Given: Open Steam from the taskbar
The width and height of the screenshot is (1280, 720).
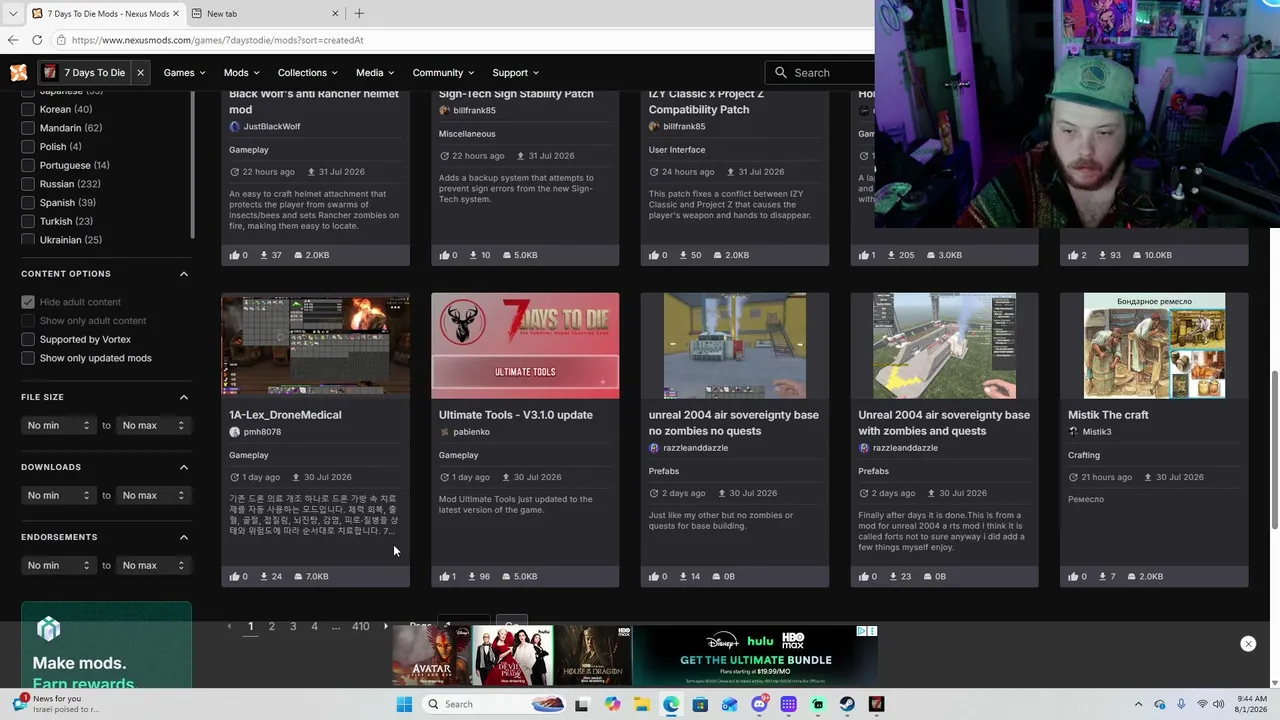Looking at the screenshot, I should [847, 704].
